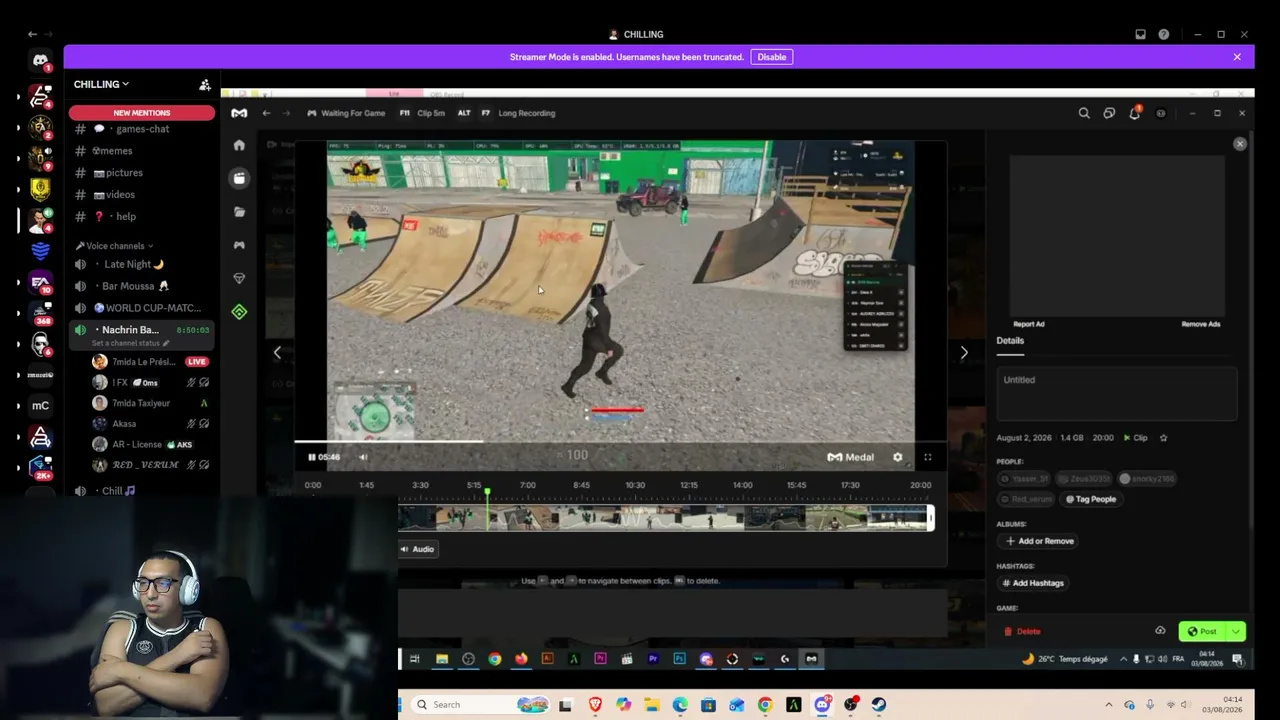The image size is (1280, 720).
Task: Open the clip player settings gear
Action: pos(898,457)
